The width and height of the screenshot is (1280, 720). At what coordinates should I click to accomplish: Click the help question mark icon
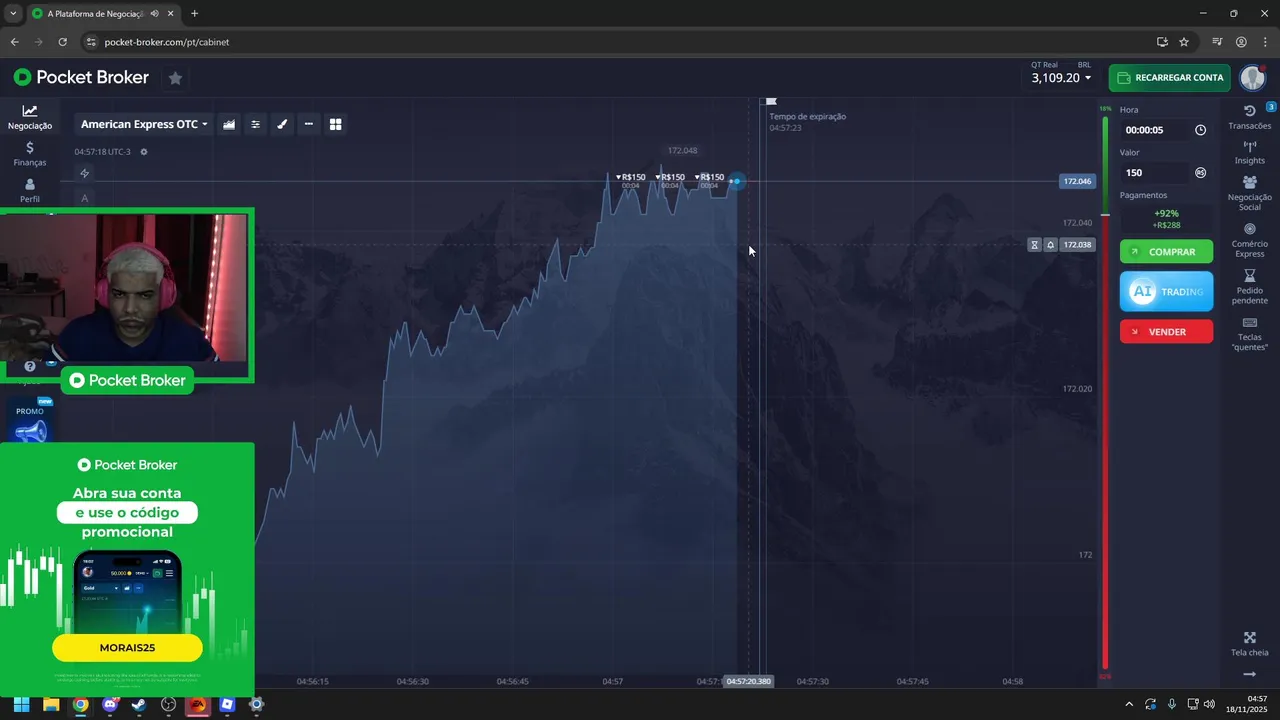[30, 366]
